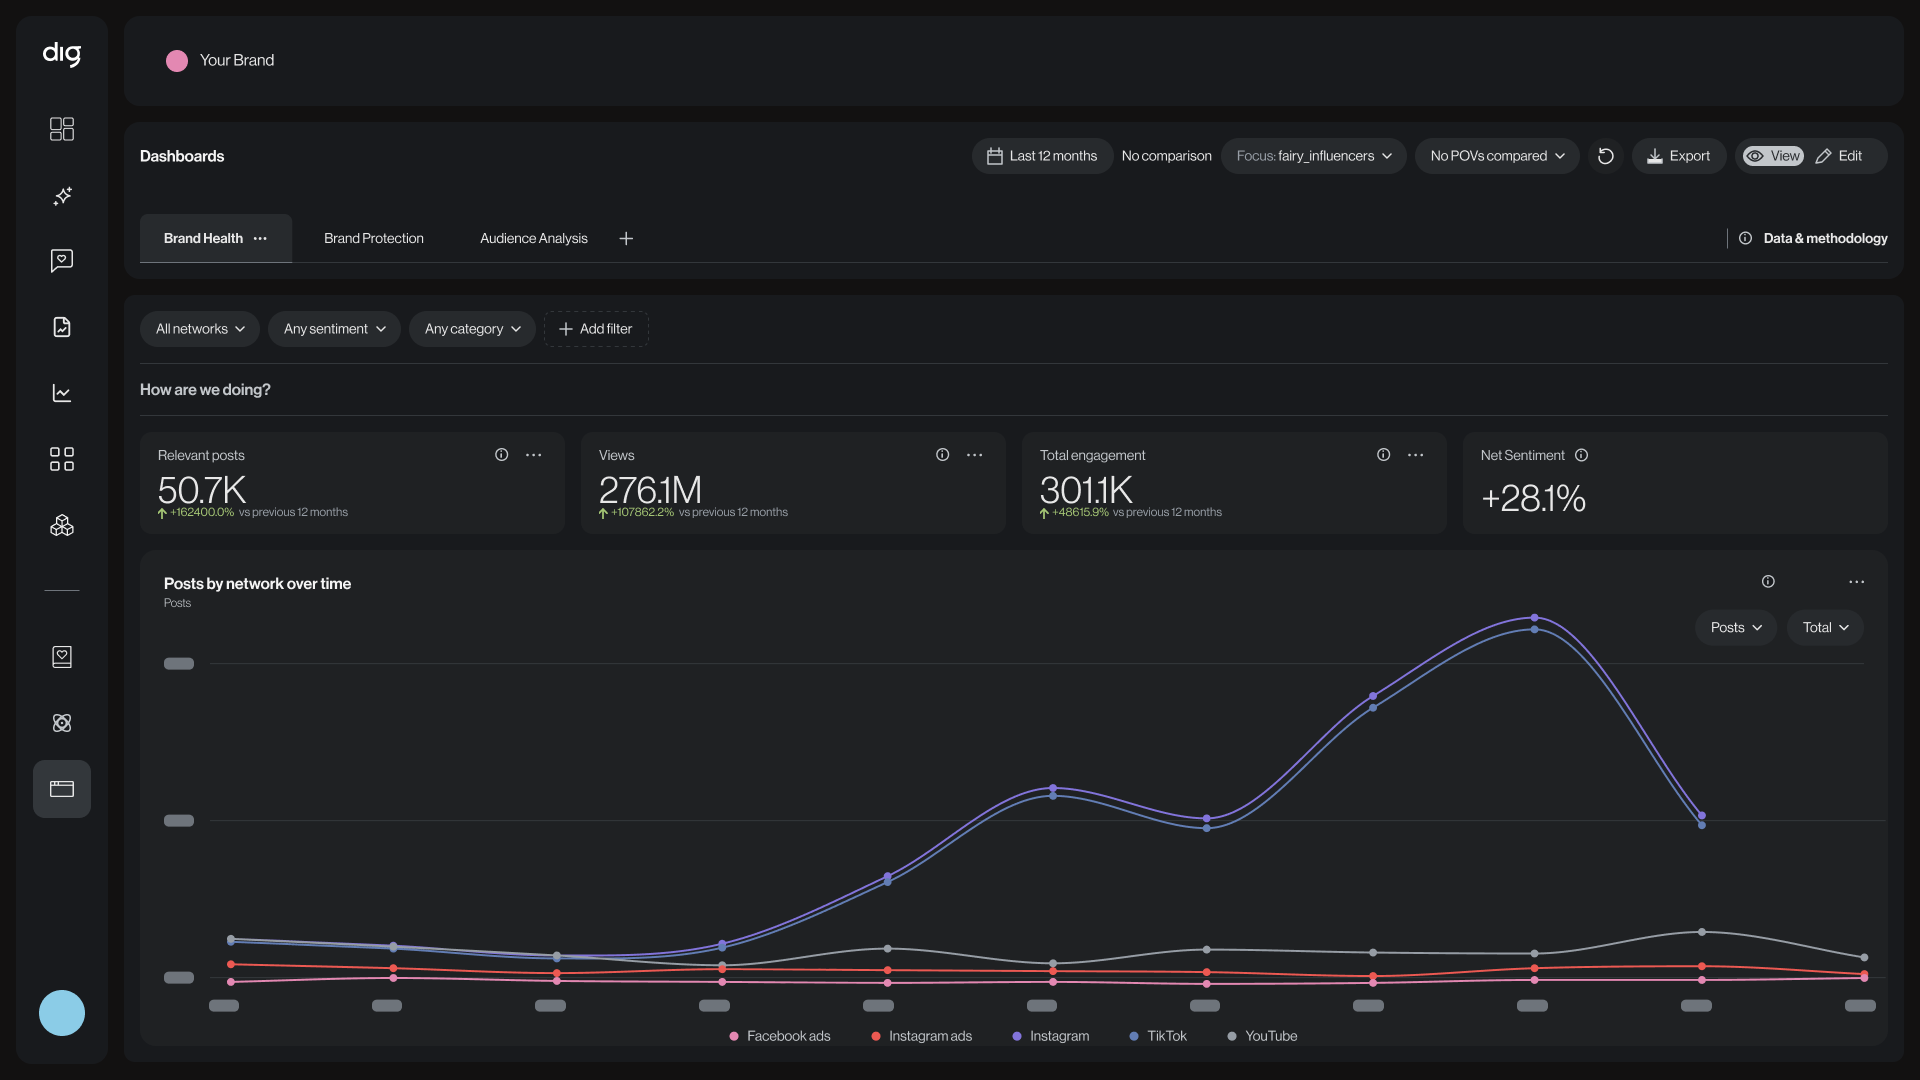The height and width of the screenshot is (1080, 1920).
Task: Toggle Instagram ads series in legend
Action: pyautogui.click(x=921, y=1037)
